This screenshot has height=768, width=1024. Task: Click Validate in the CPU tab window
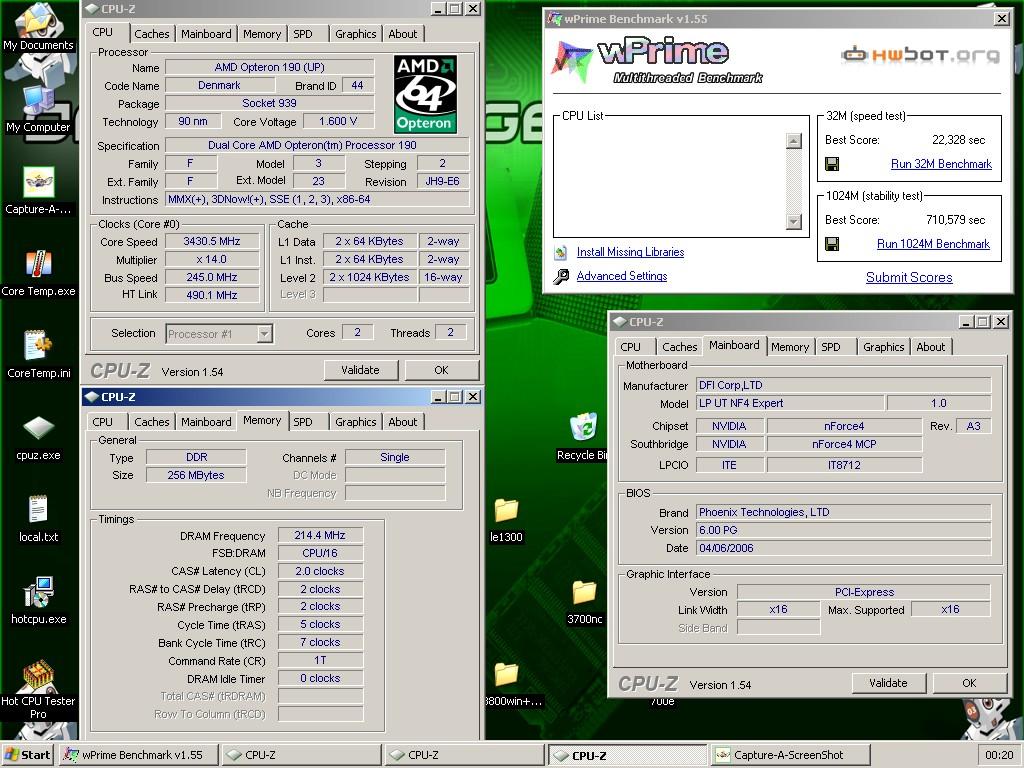360,370
